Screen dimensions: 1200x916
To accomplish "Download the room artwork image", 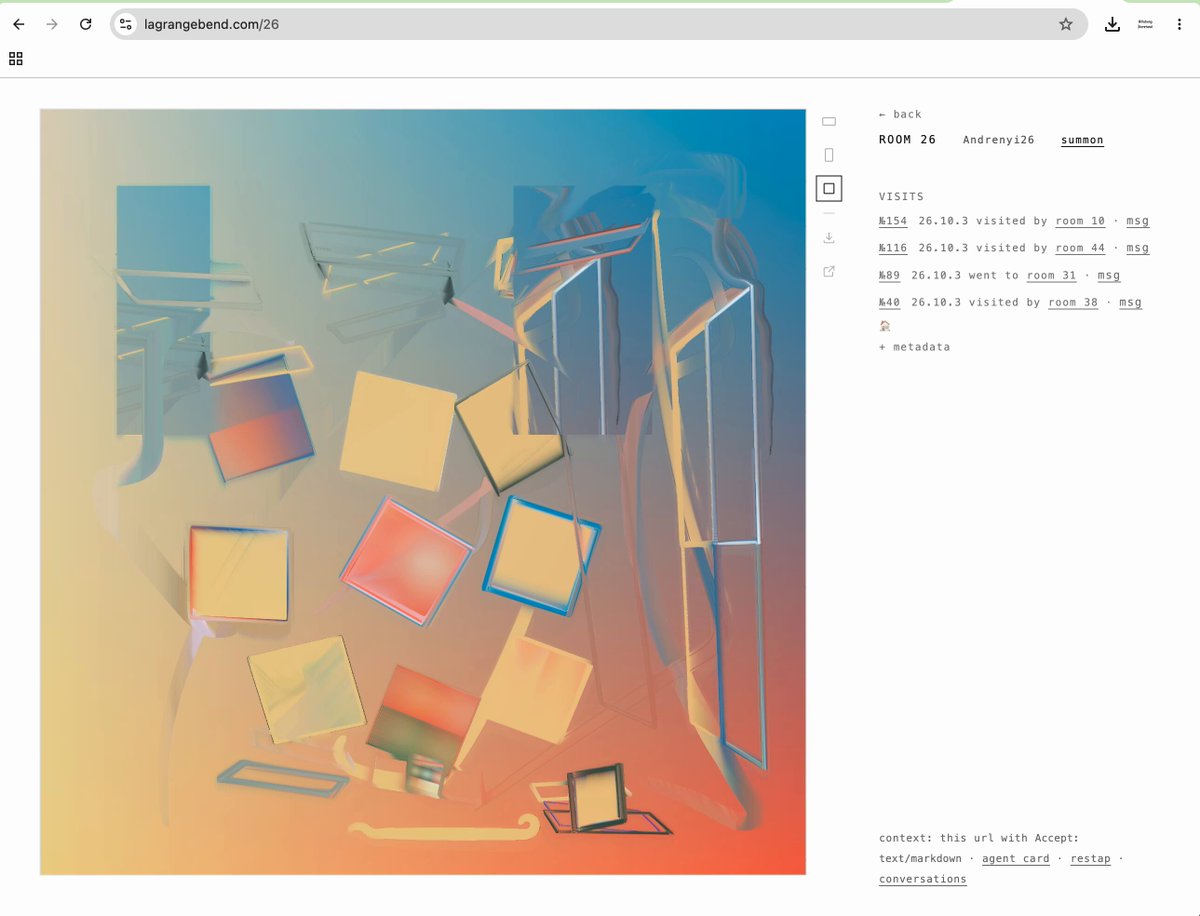I will (x=829, y=238).
